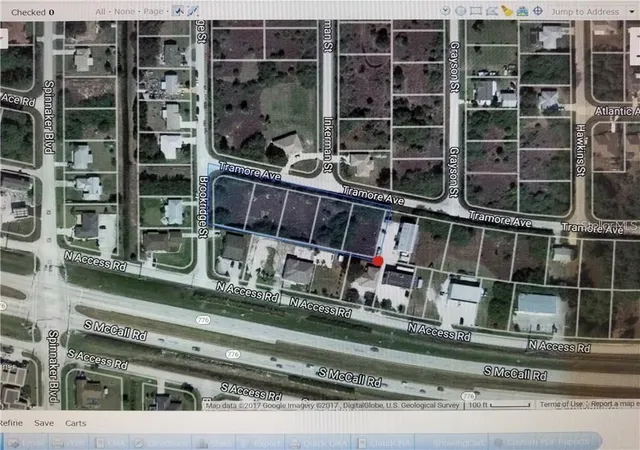Open the Save menu
Image resolution: width=640 pixels, height=450 pixels.
point(44,423)
